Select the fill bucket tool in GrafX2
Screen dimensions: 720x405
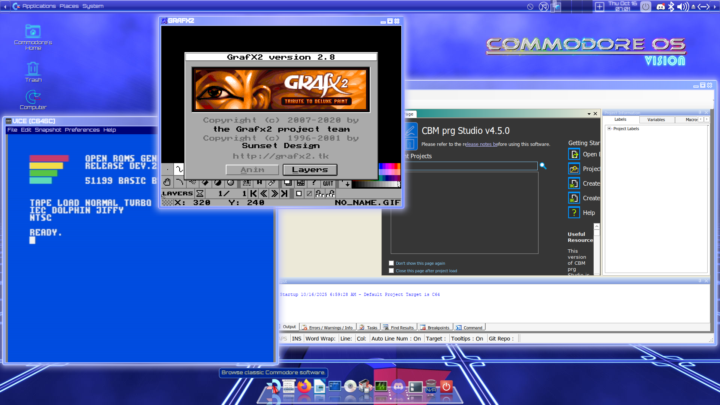click(205, 183)
